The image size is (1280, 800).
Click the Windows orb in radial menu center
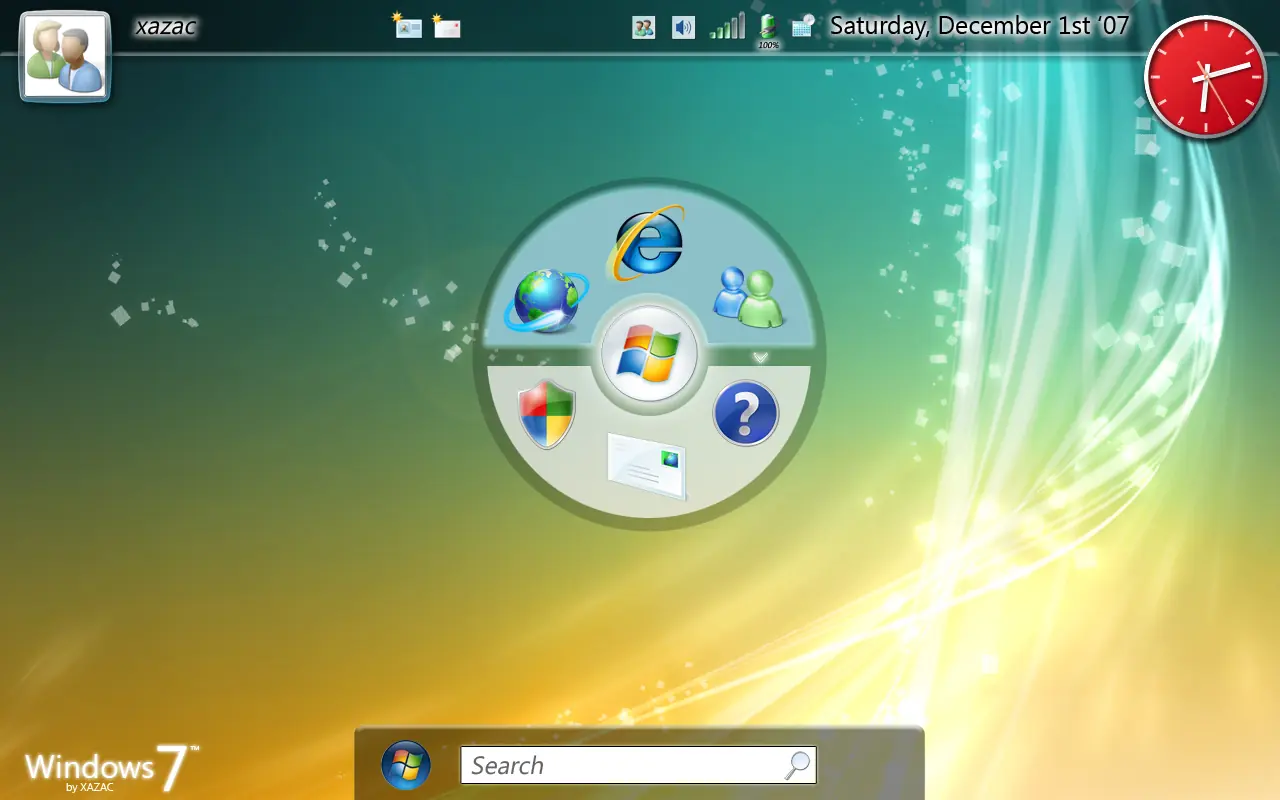pyautogui.click(x=649, y=354)
